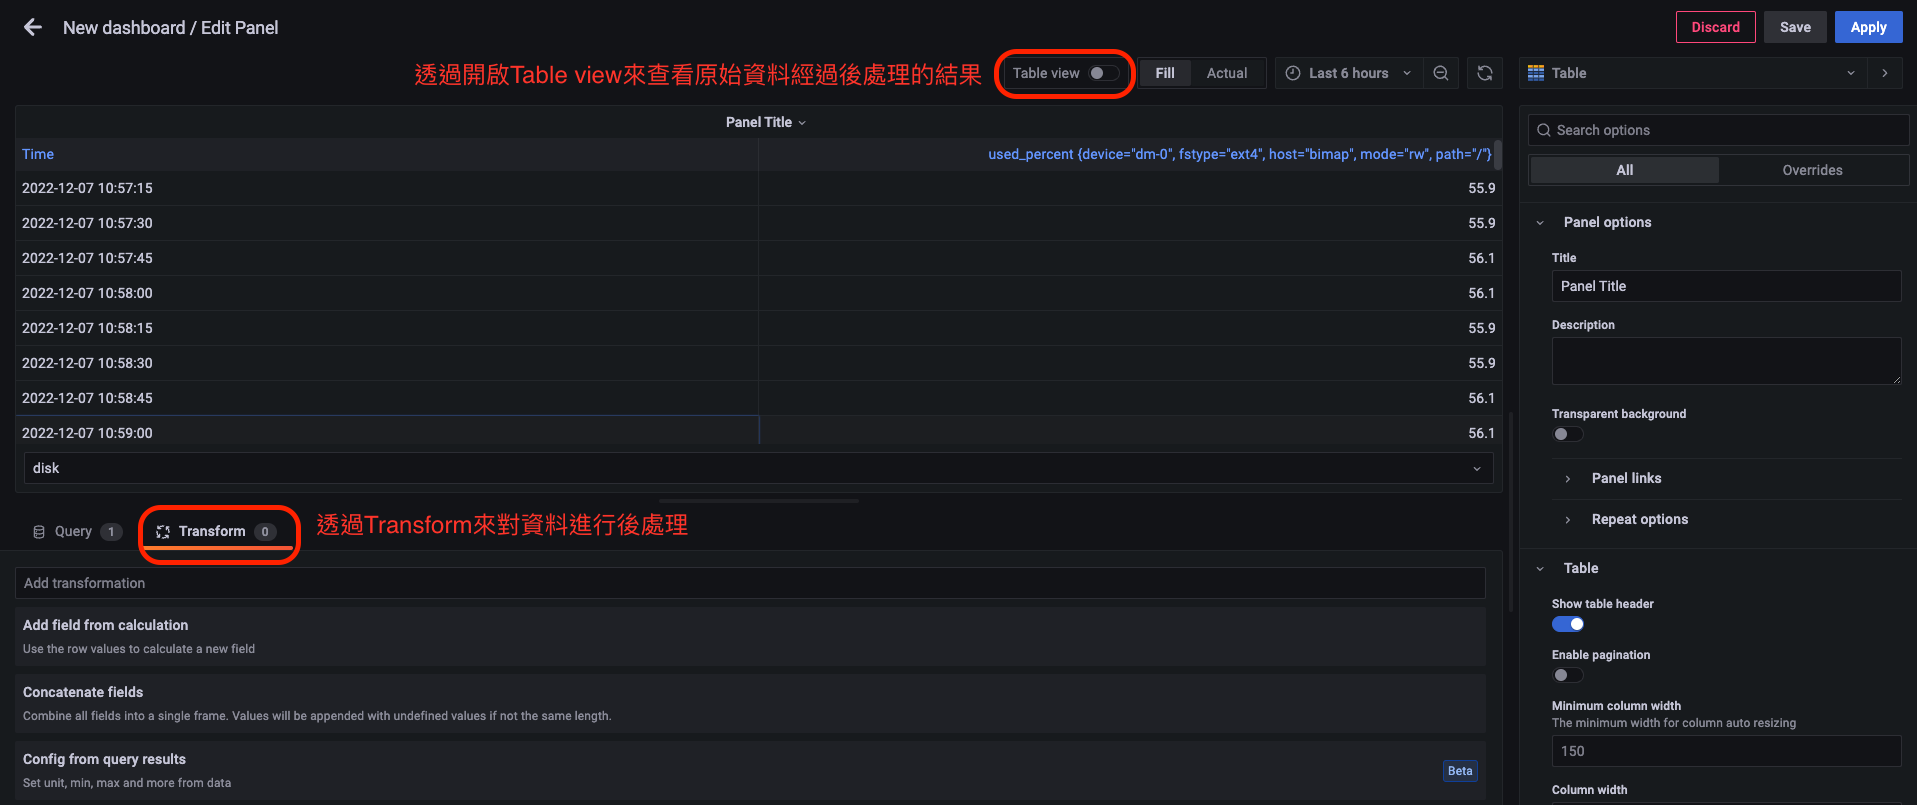Expand the Panel links section
1917x805 pixels.
(1626, 478)
